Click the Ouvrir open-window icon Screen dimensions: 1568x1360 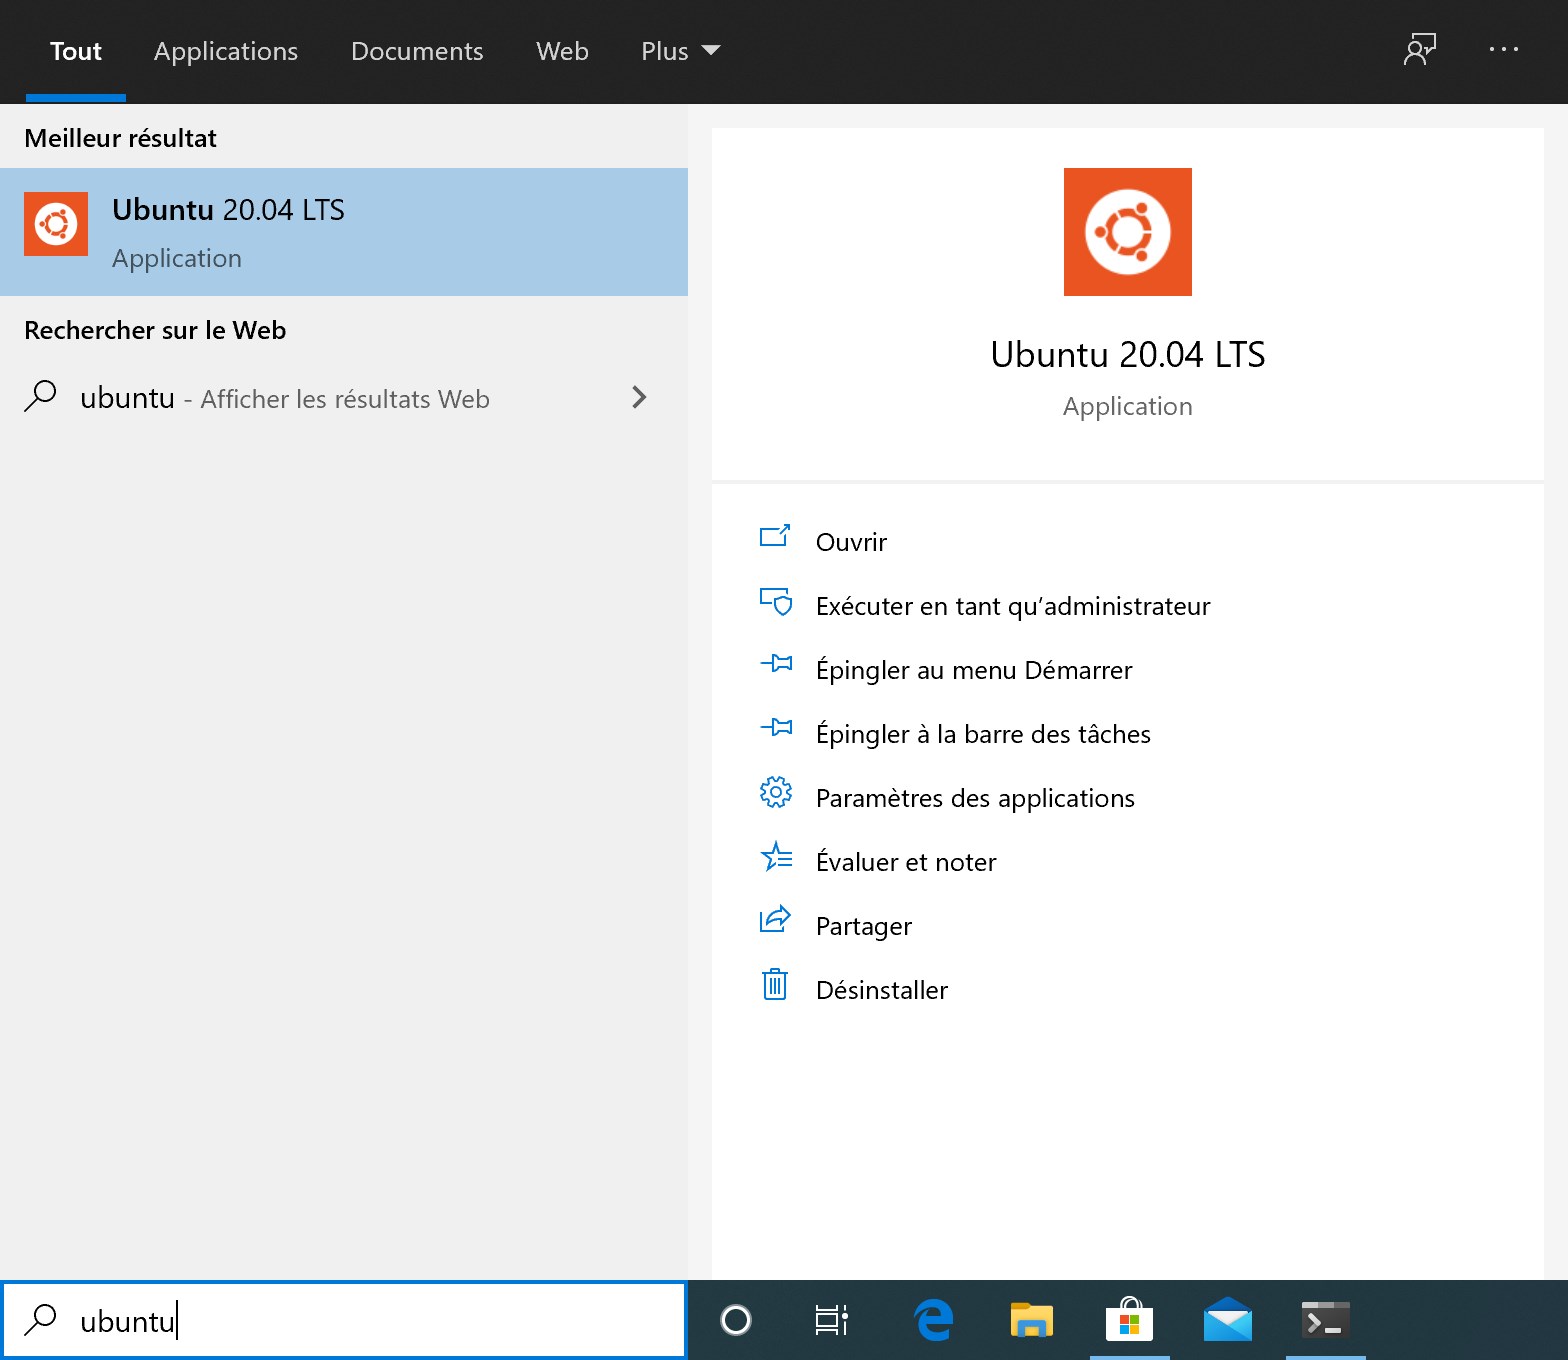[x=775, y=537]
